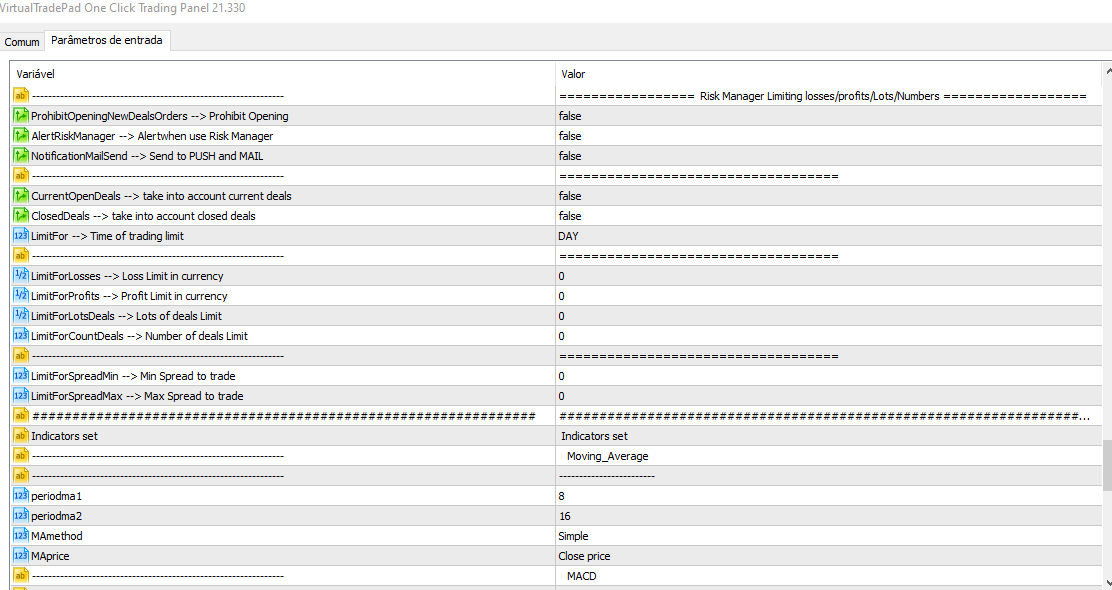1112x590 pixels.
Task: Click the Indicators set string icon
Action: (x=21, y=436)
